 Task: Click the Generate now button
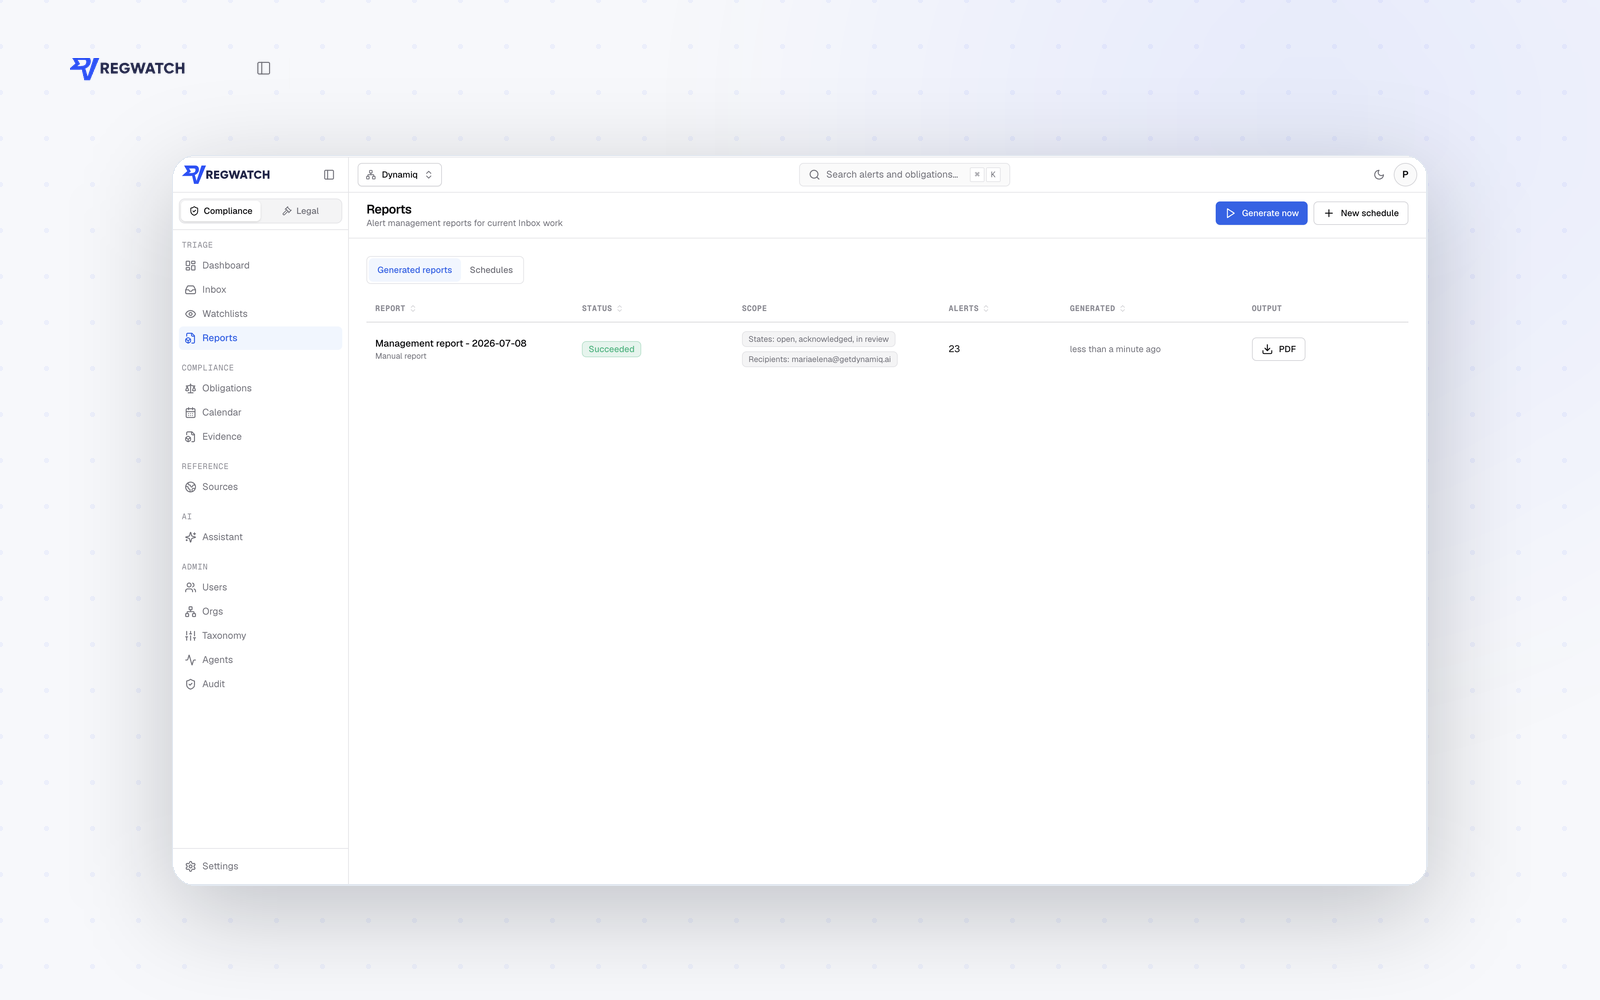(1261, 213)
